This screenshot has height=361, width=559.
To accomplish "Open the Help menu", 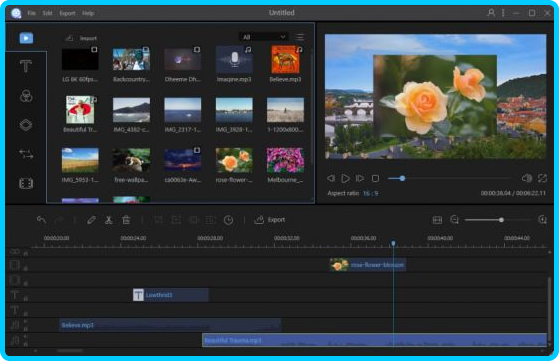I will (x=88, y=13).
